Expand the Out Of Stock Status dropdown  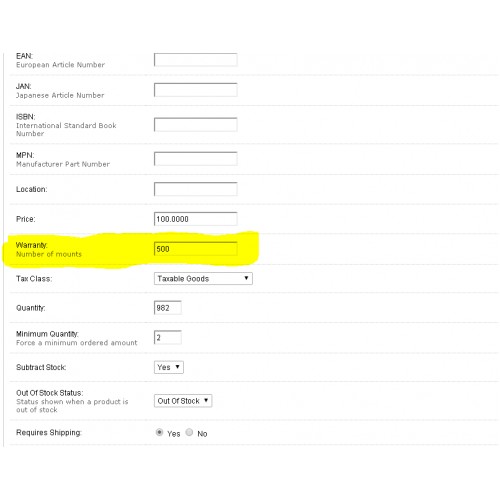click(x=183, y=401)
